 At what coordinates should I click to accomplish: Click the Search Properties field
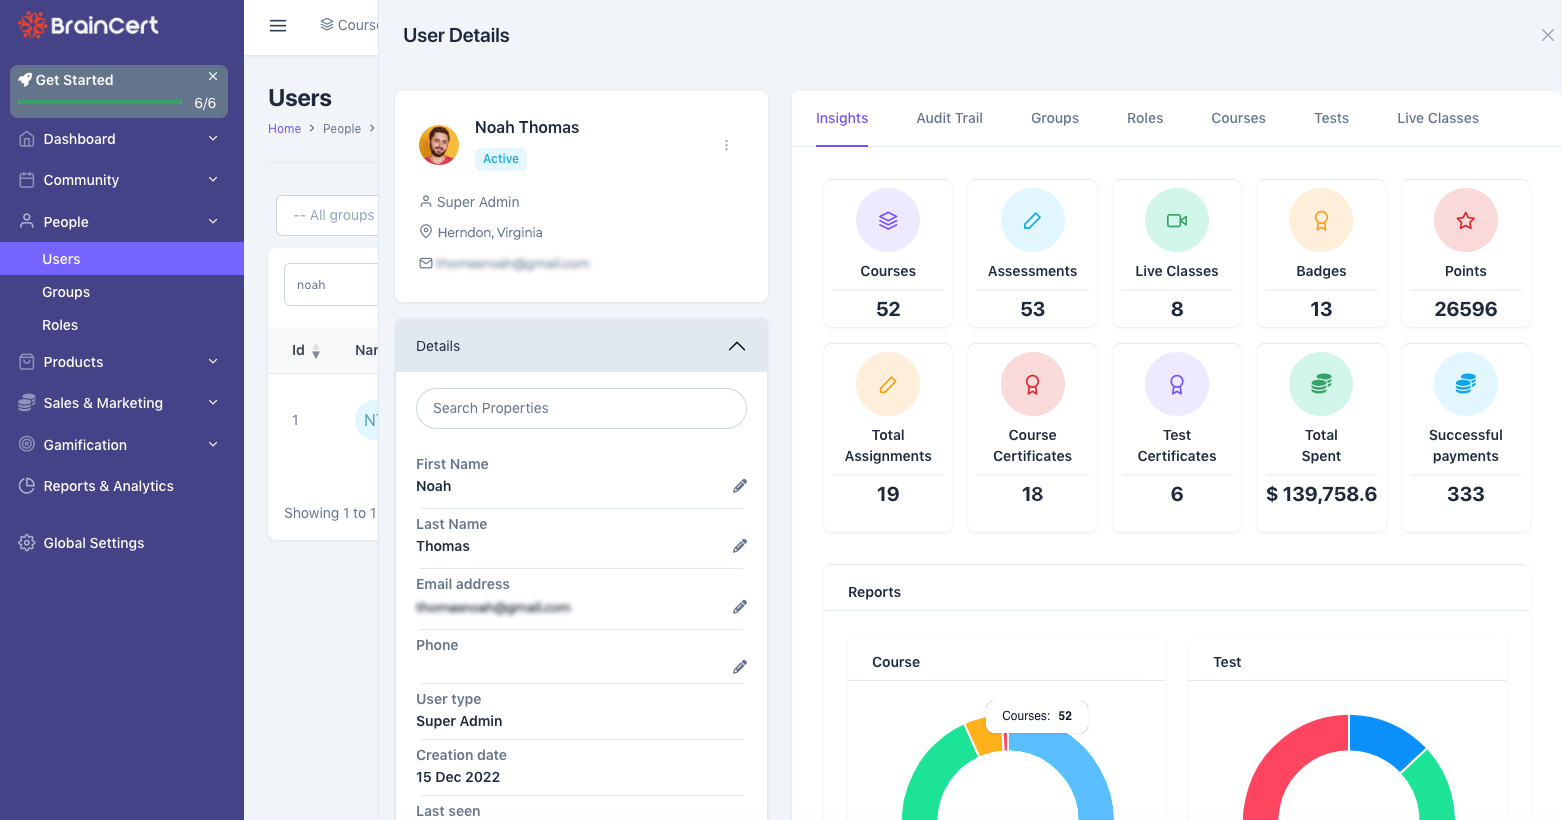coord(581,408)
